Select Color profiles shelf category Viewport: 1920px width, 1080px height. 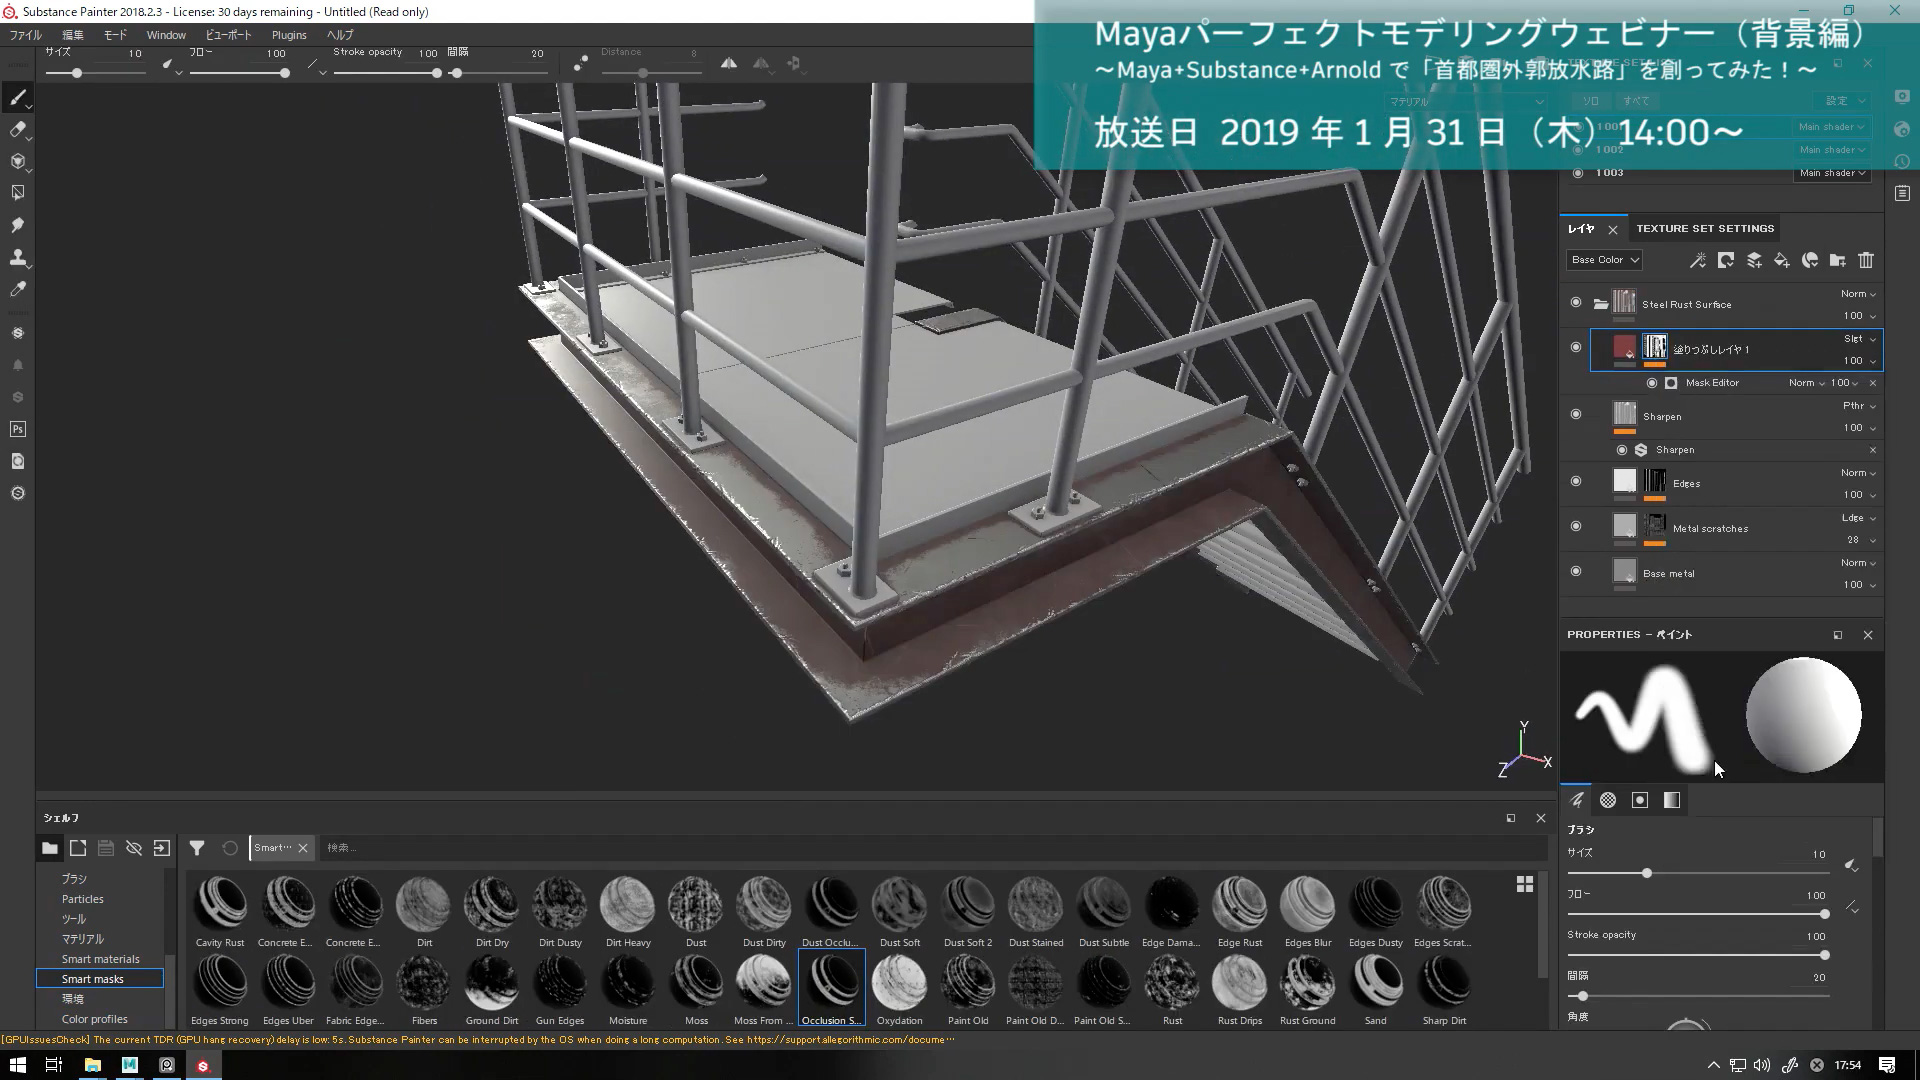95,1019
